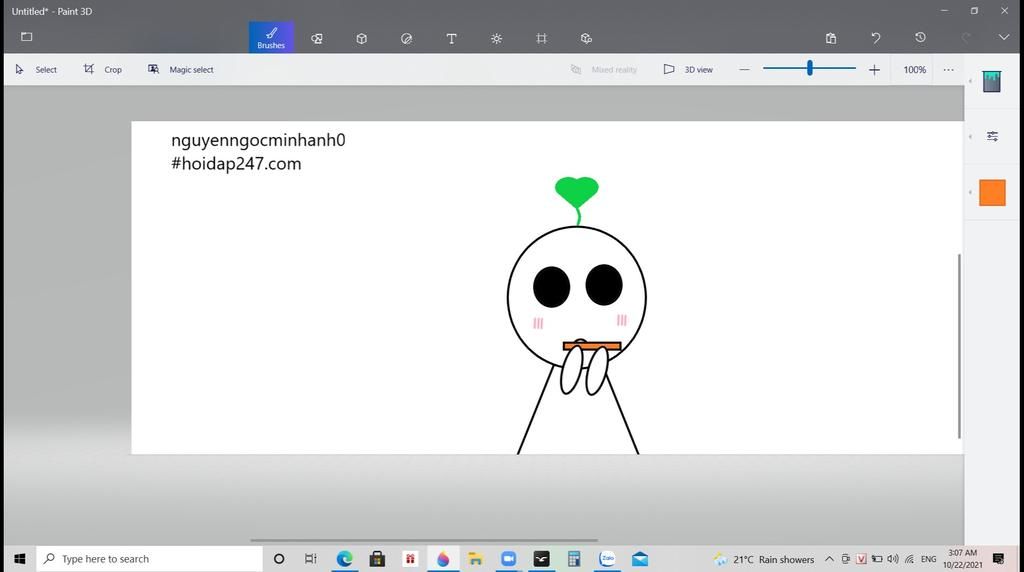
Task: Open the three-dots more options menu
Action: pyautogui.click(x=948, y=69)
